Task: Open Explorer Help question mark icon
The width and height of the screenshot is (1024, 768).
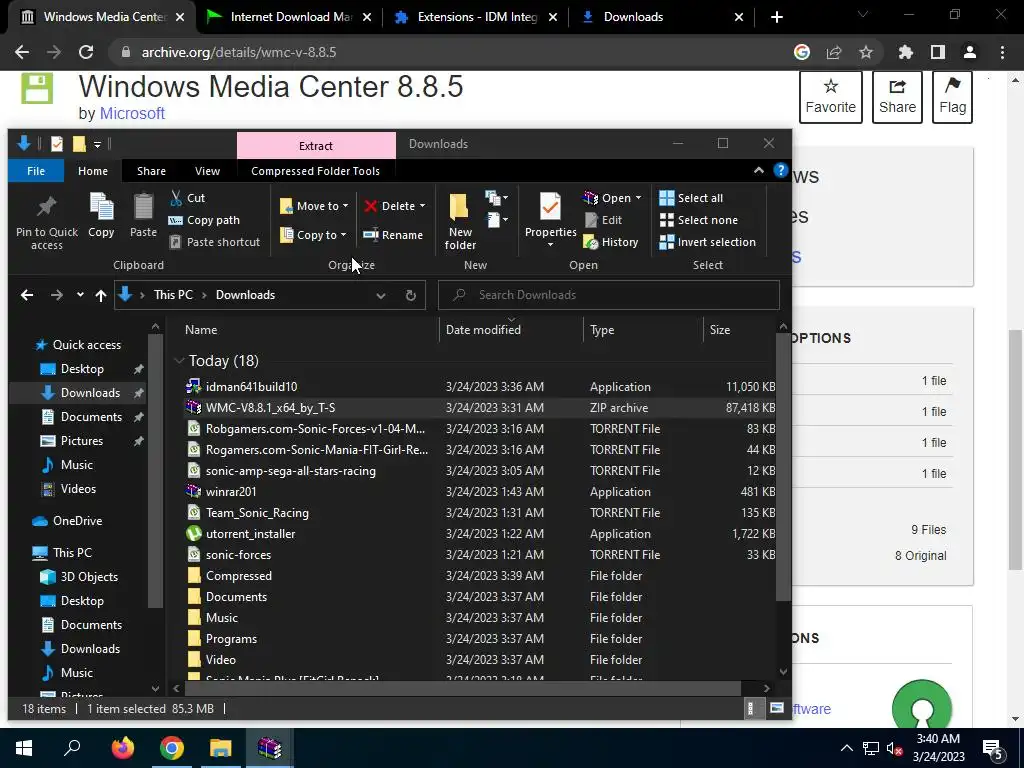Action: point(780,170)
